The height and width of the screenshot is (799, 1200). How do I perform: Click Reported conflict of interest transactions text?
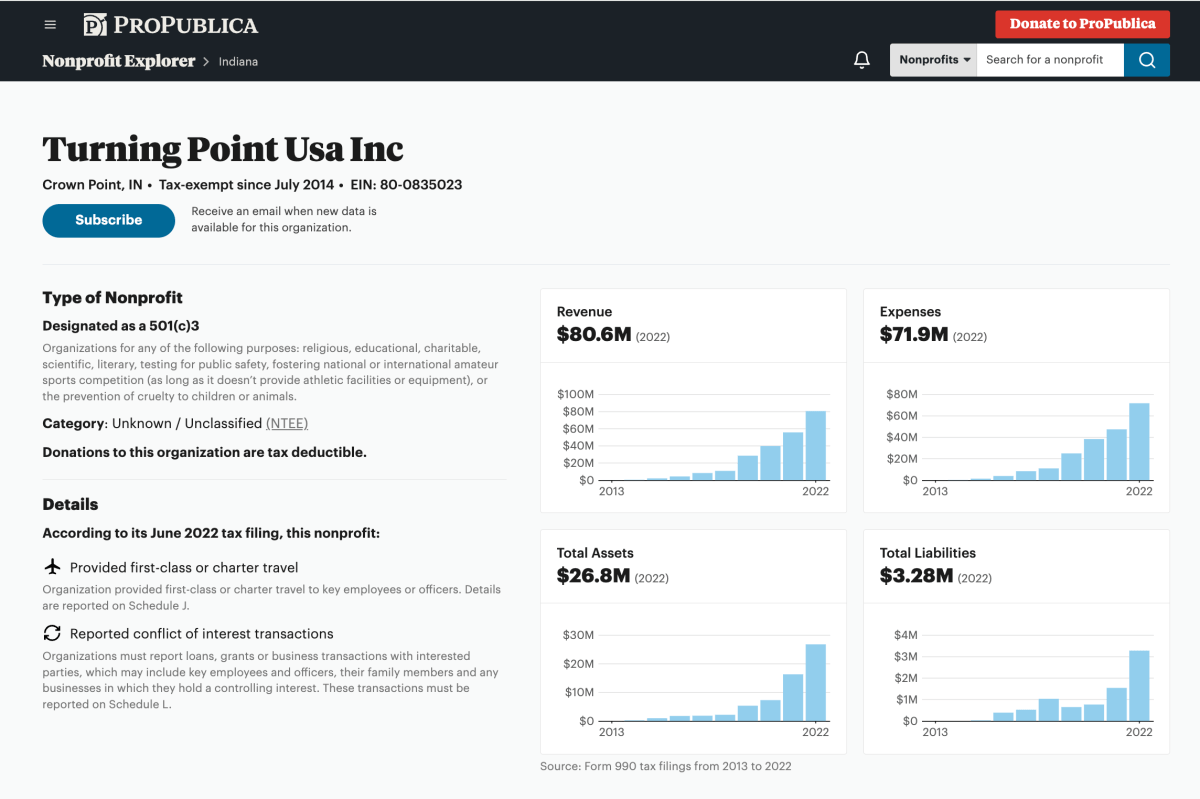click(x=202, y=633)
